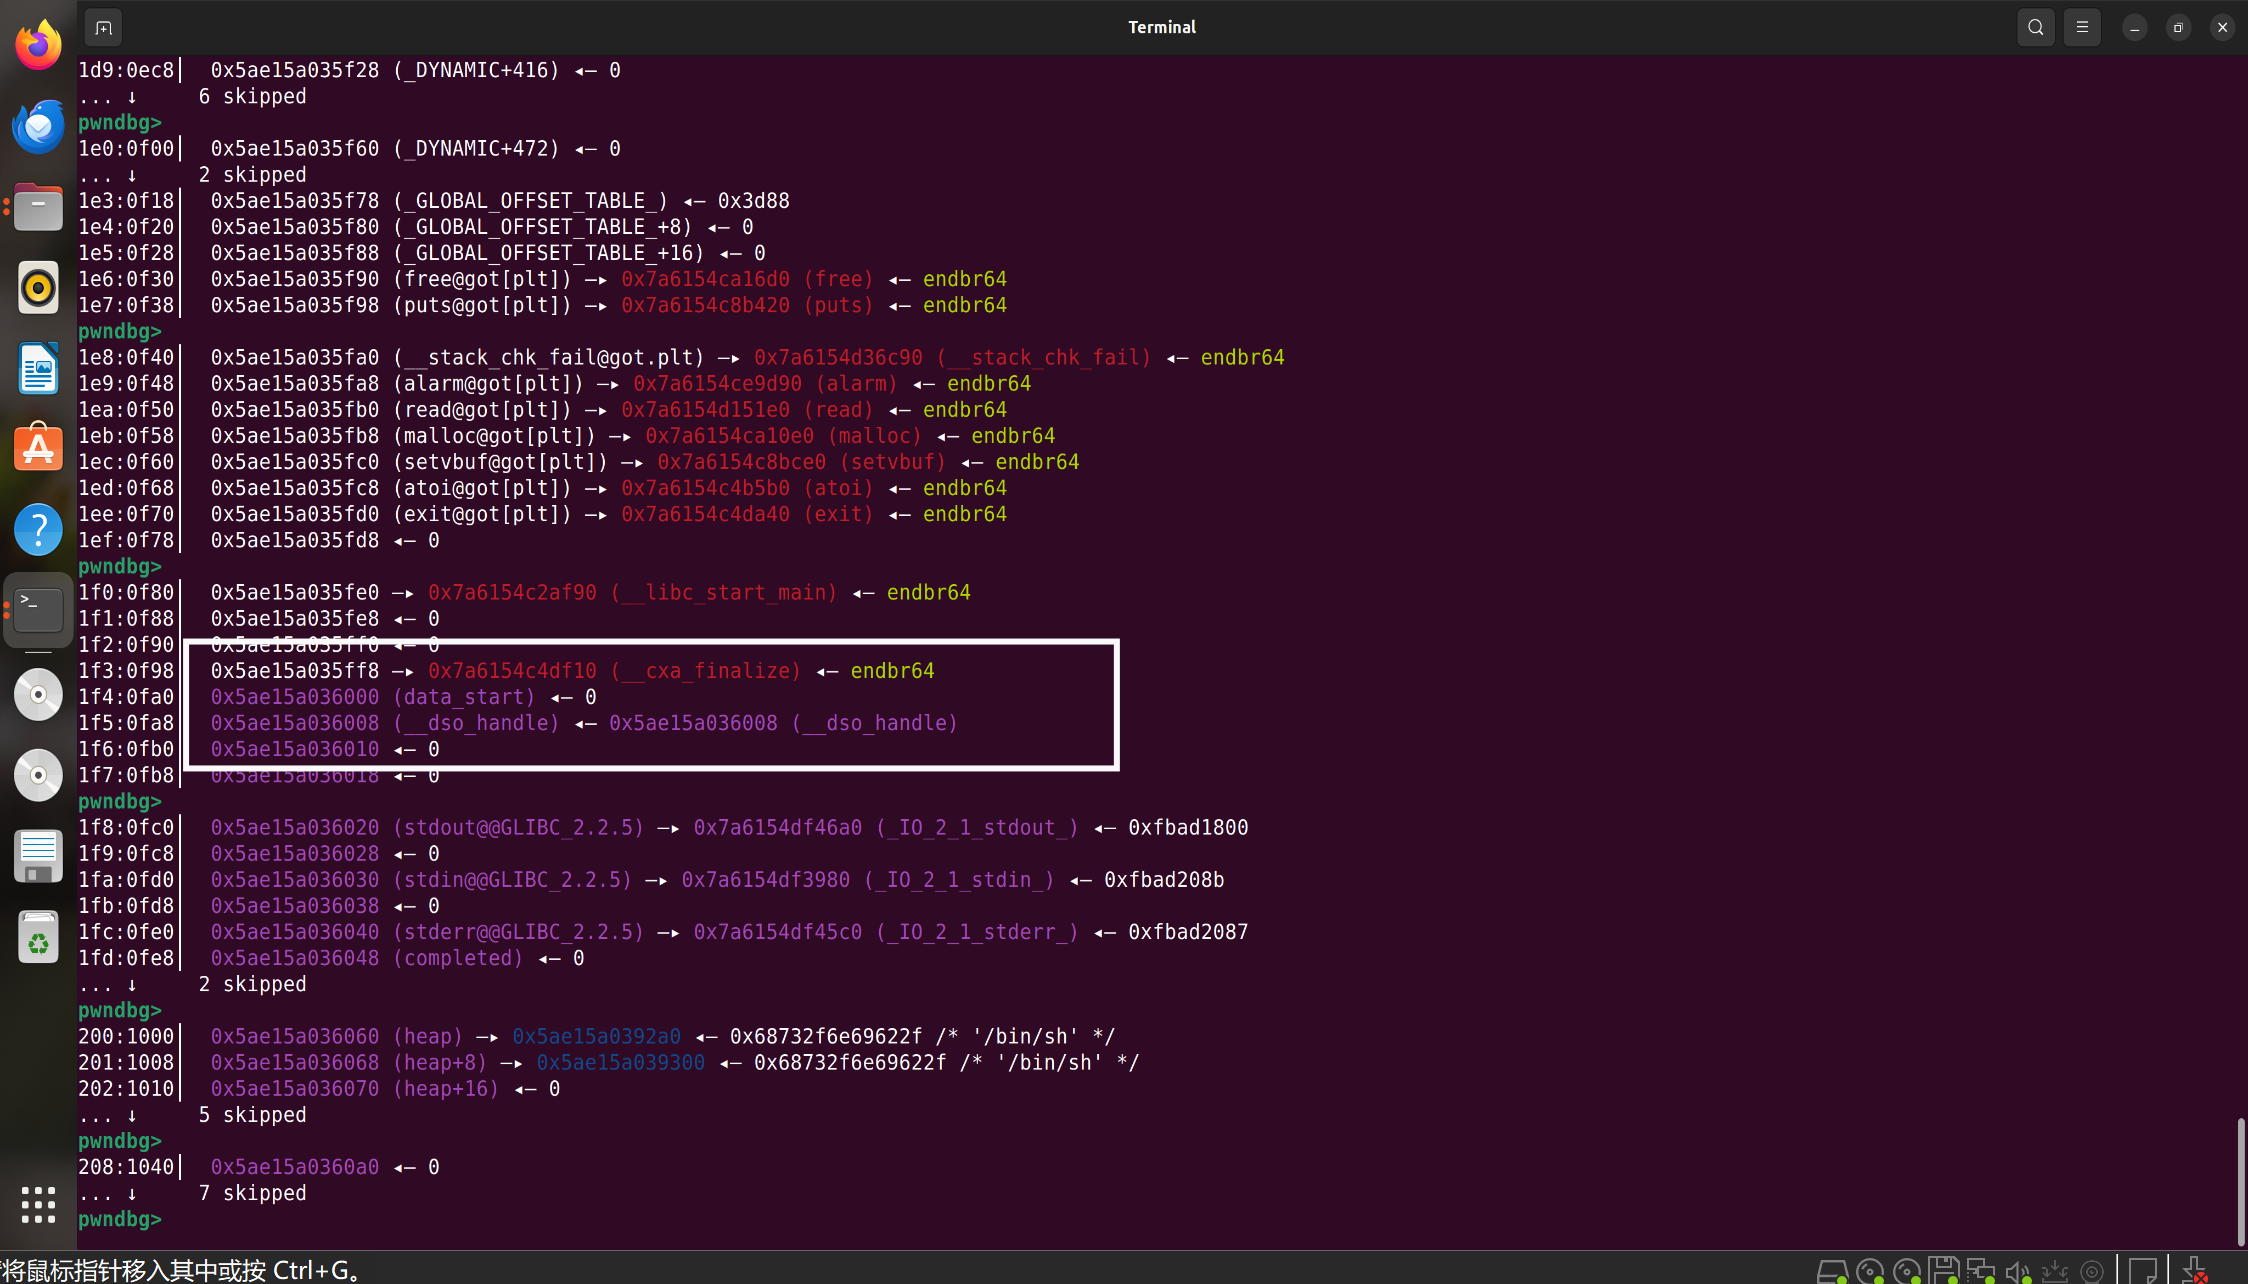Screen dimensions: 2248x1284
Task: Click the data_start address 0x5ae15a036000
Action: pos(295,697)
